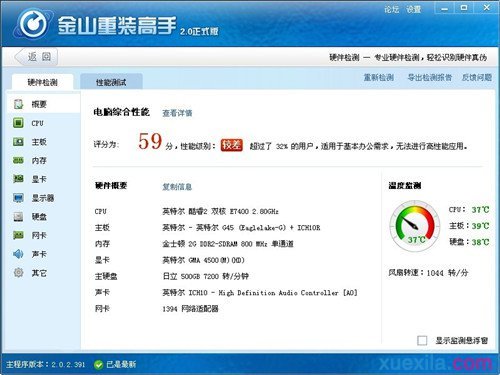
Task: Click sound card value ICH10 High Definition Audio
Action: click(260, 293)
